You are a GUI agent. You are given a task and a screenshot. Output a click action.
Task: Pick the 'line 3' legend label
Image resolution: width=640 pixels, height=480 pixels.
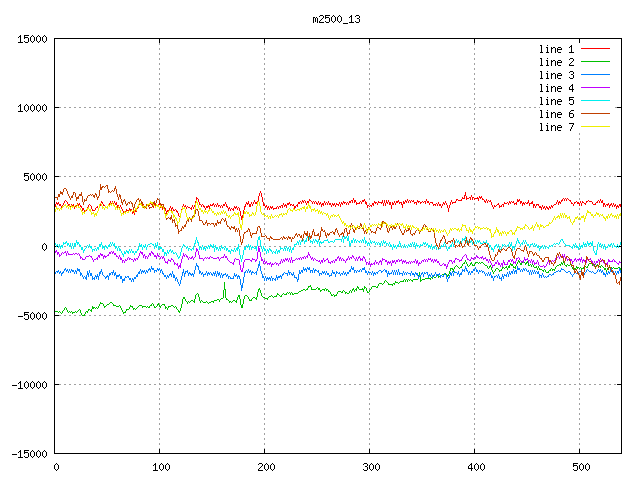coord(557,75)
